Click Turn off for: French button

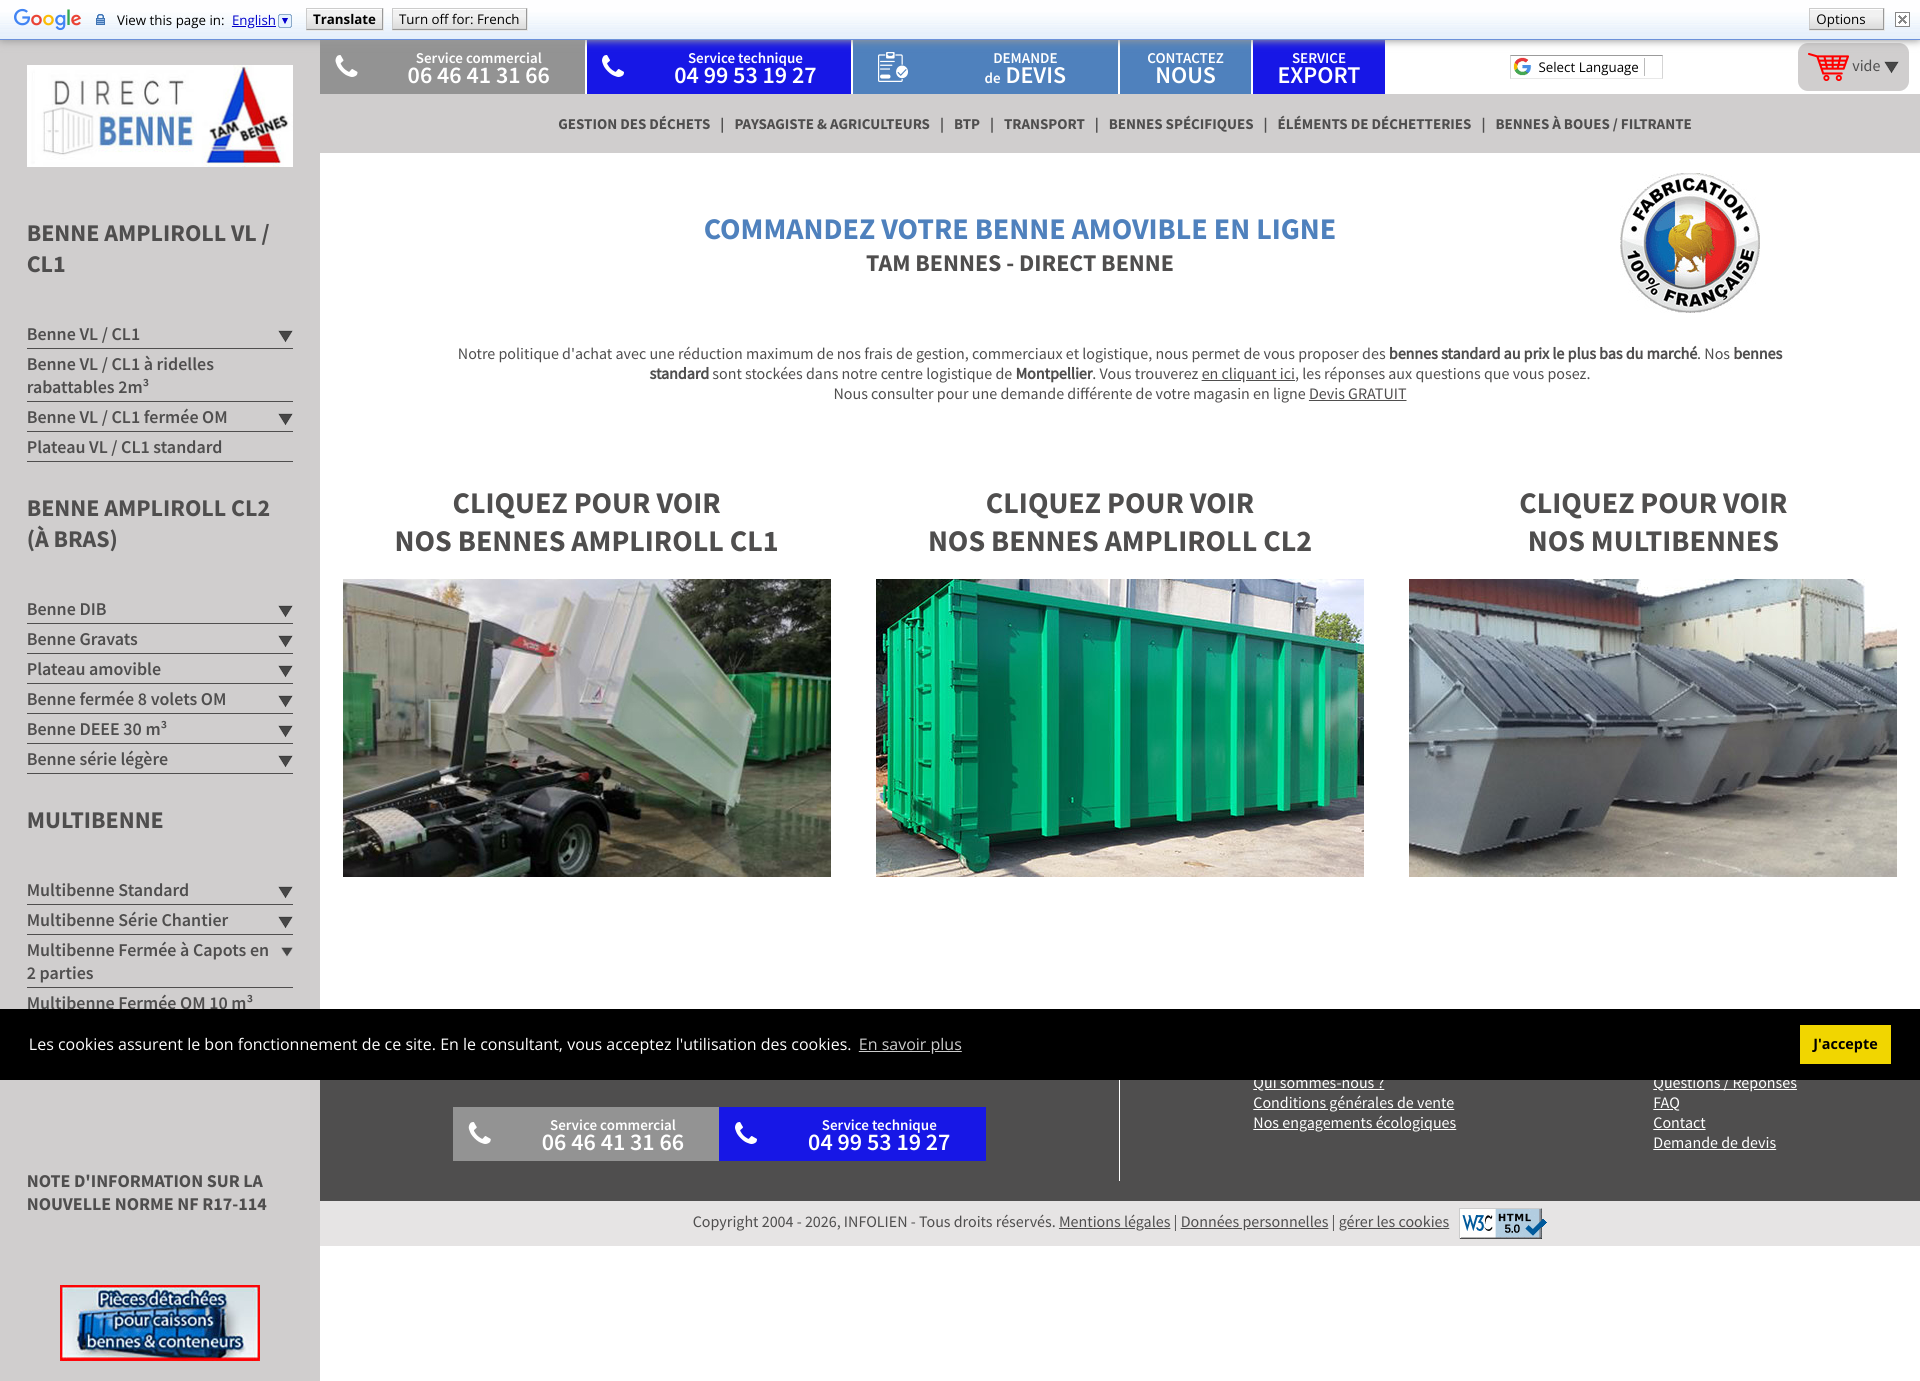tap(459, 19)
